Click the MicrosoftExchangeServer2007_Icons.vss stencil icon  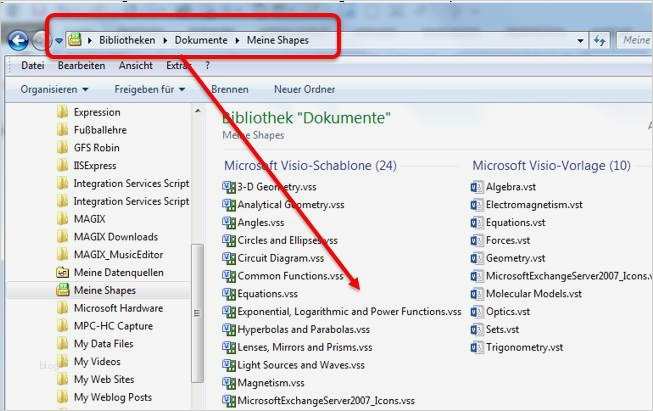[229, 401]
